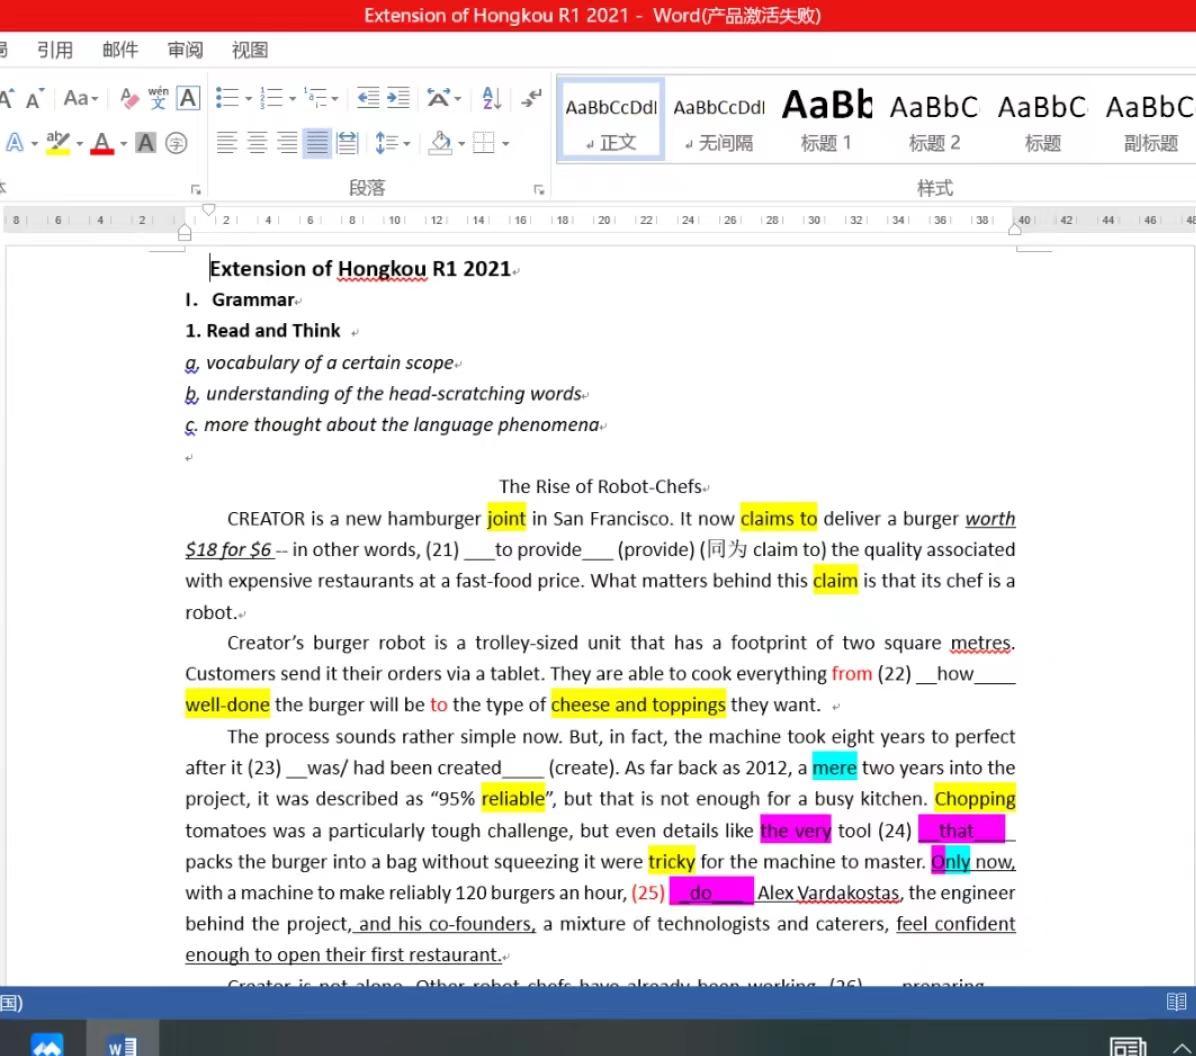Expand shading color dropdown arrow
This screenshot has width=1196, height=1056.
click(x=461, y=143)
